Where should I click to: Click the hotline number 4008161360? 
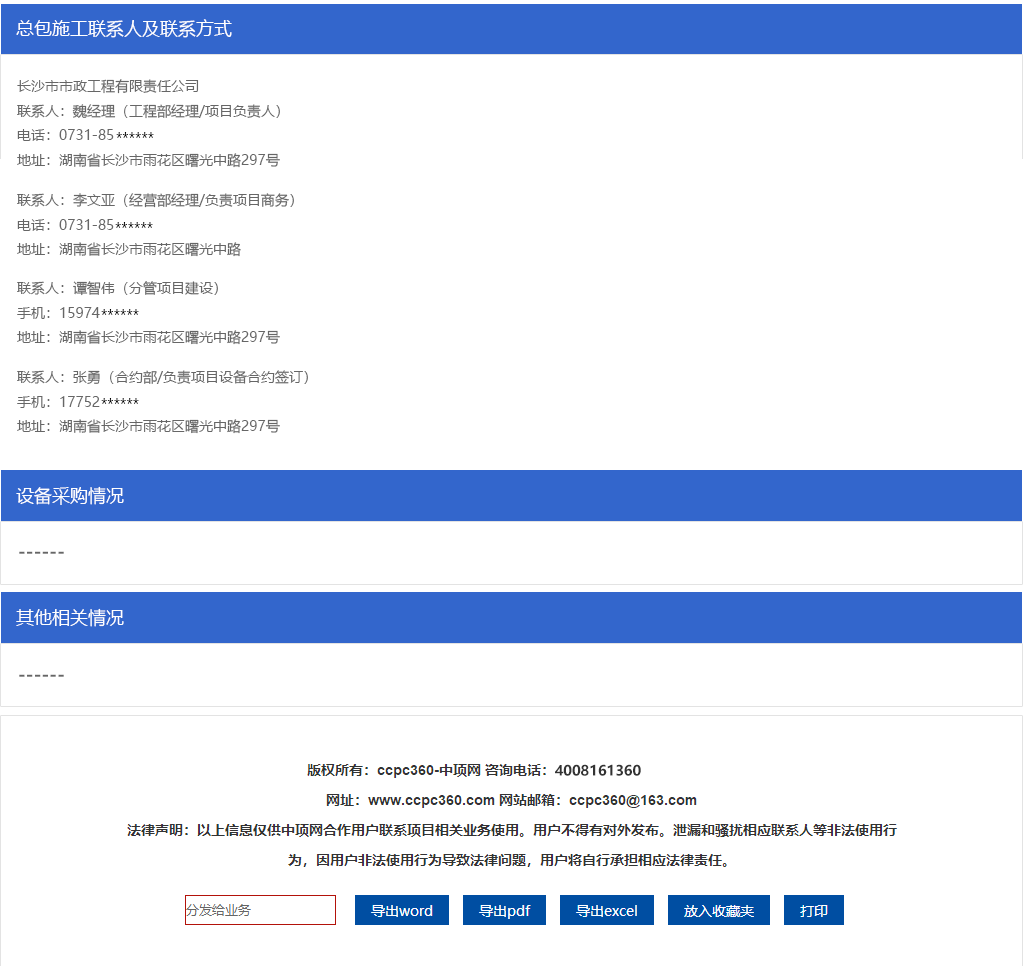(x=597, y=770)
